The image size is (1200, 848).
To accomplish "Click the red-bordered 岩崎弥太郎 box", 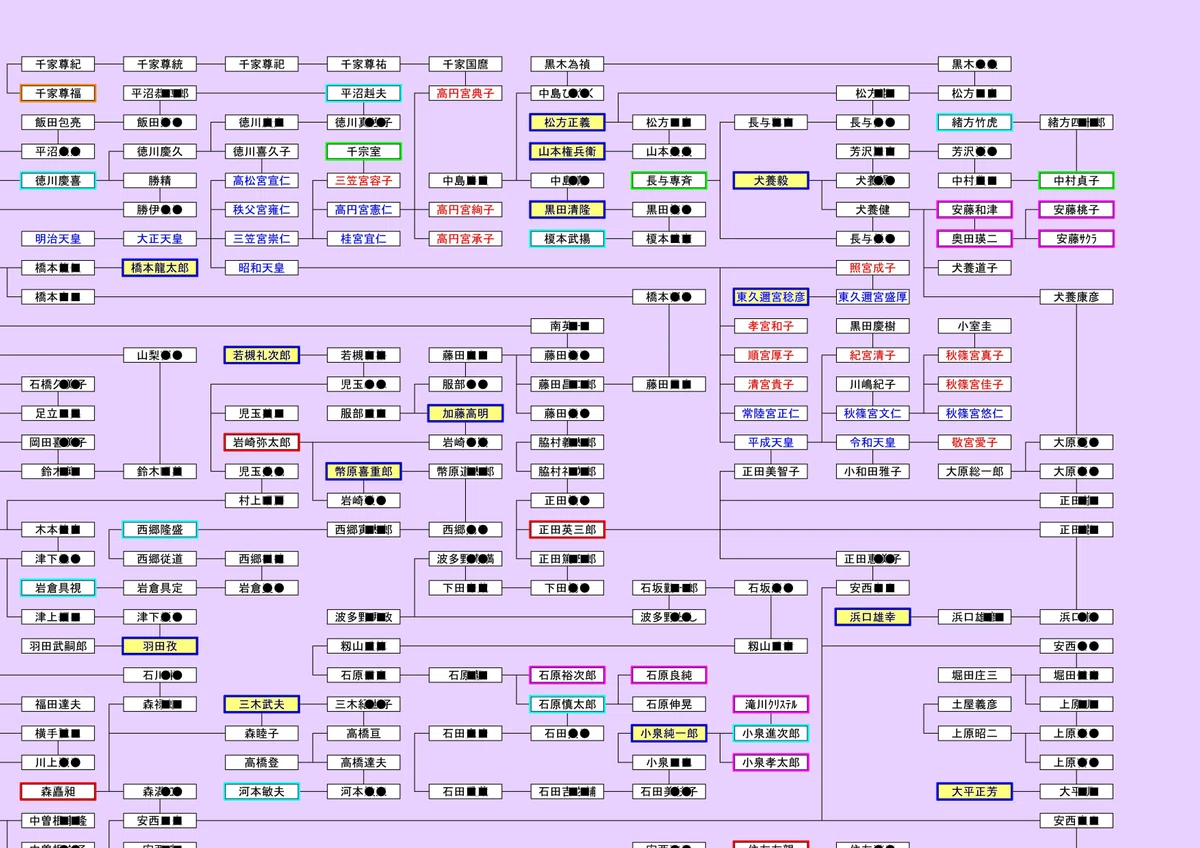I will 262,442.
